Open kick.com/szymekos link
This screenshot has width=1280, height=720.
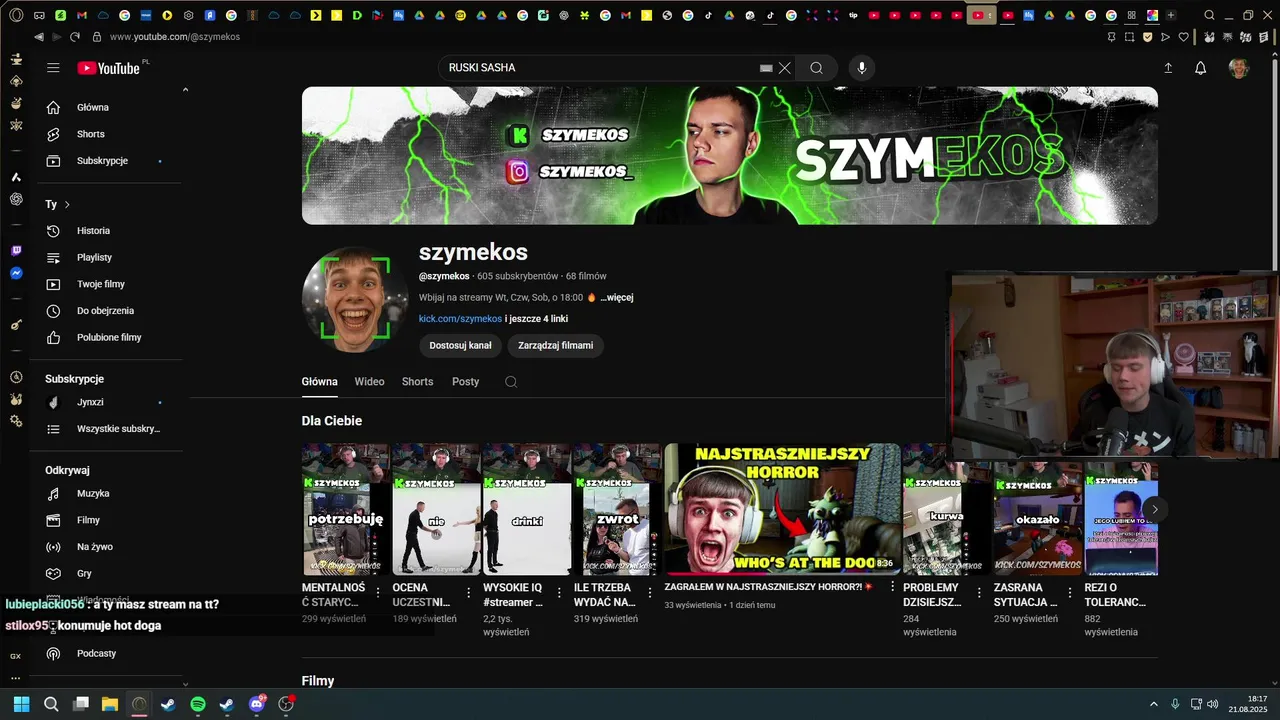click(x=460, y=319)
